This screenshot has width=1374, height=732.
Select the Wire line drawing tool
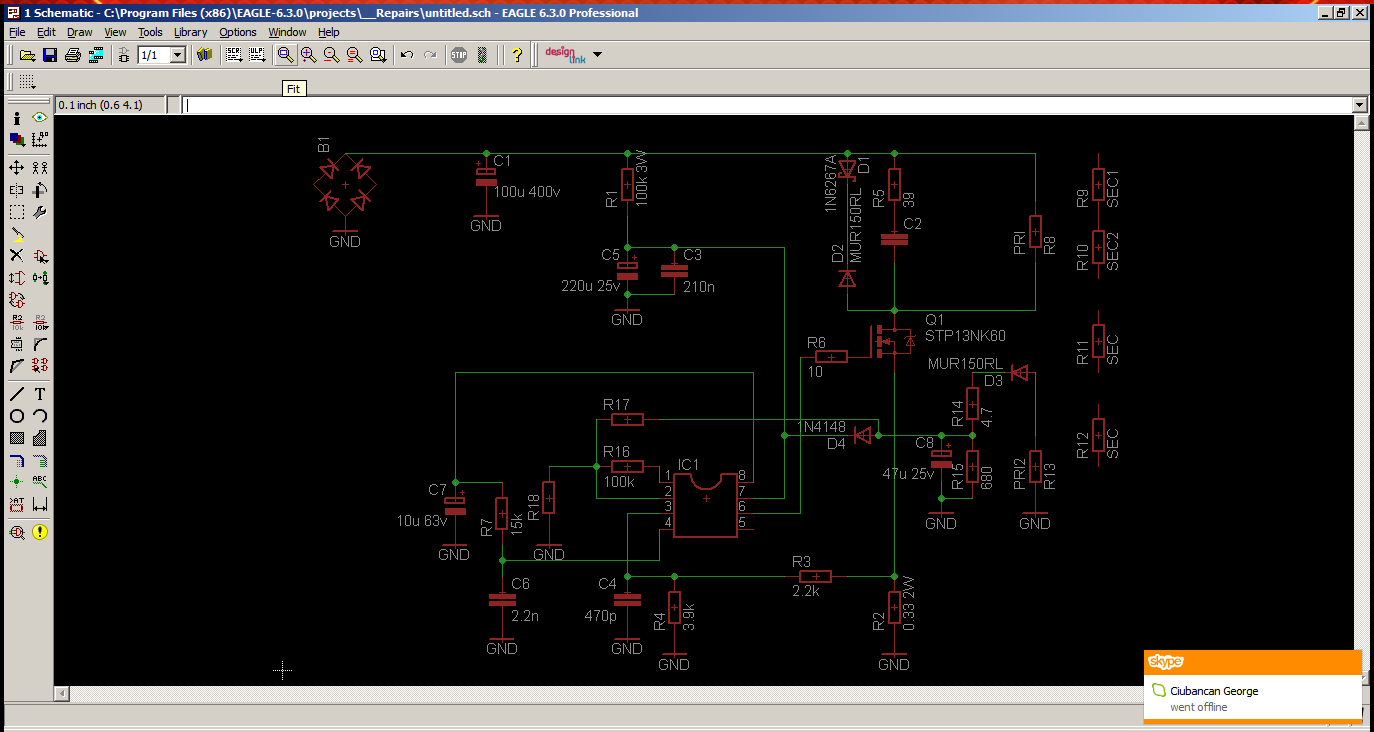pos(17,394)
